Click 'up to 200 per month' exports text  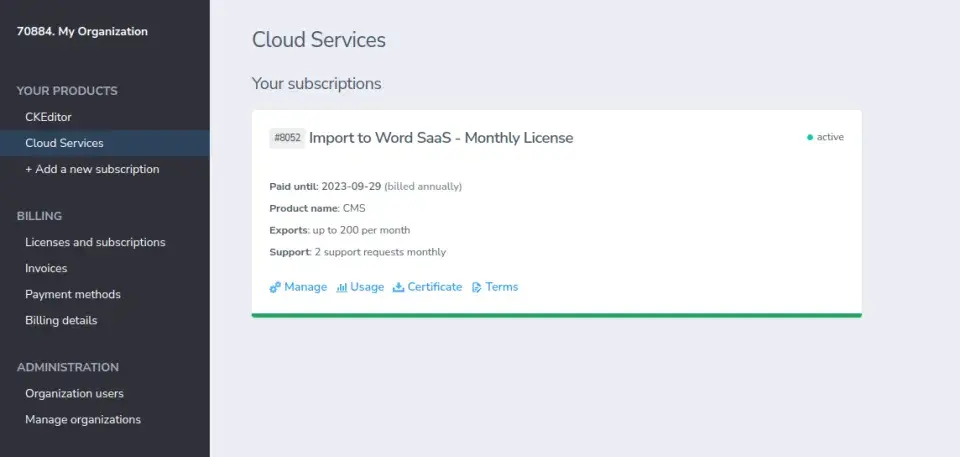click(361, 230)
